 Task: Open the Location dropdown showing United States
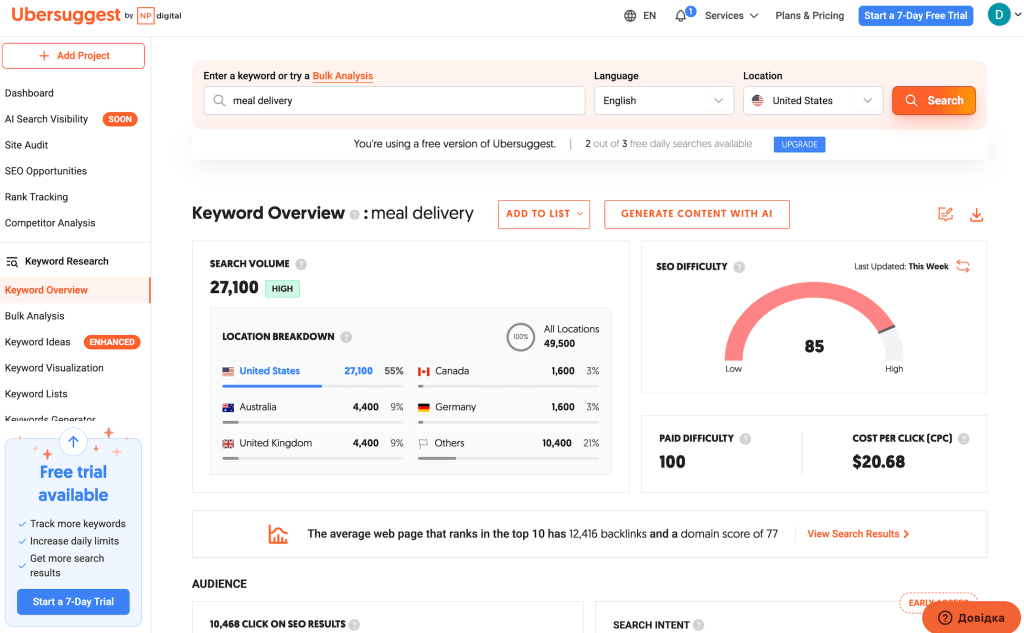tap(813, 101)
